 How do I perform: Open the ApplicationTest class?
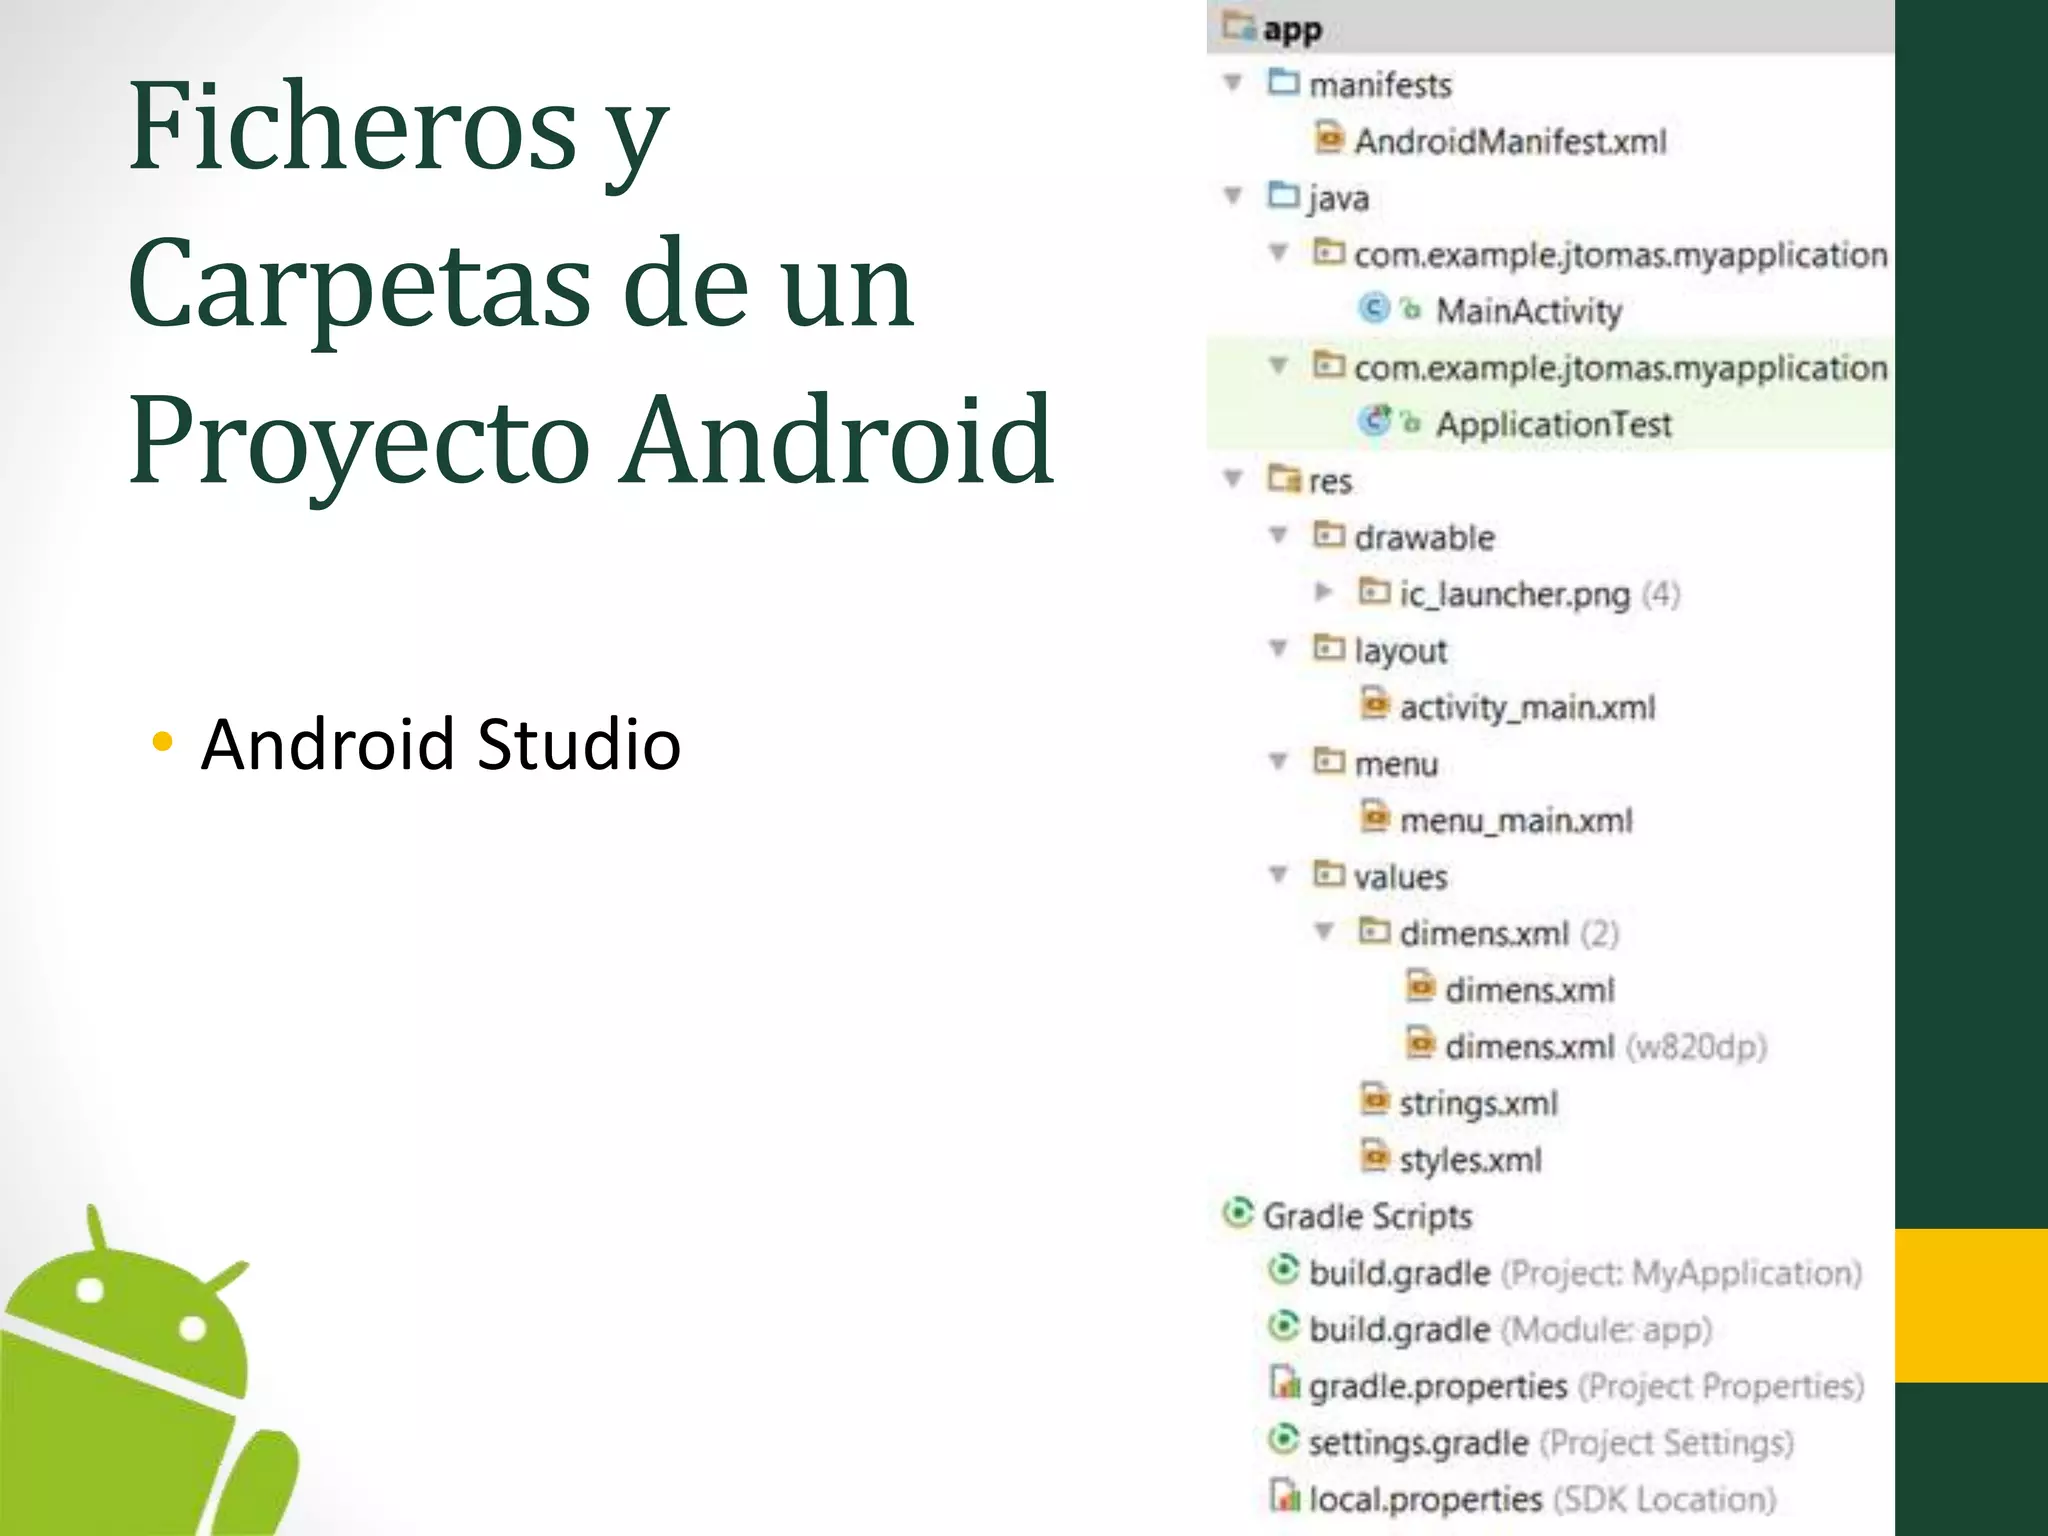point(1554,424)
